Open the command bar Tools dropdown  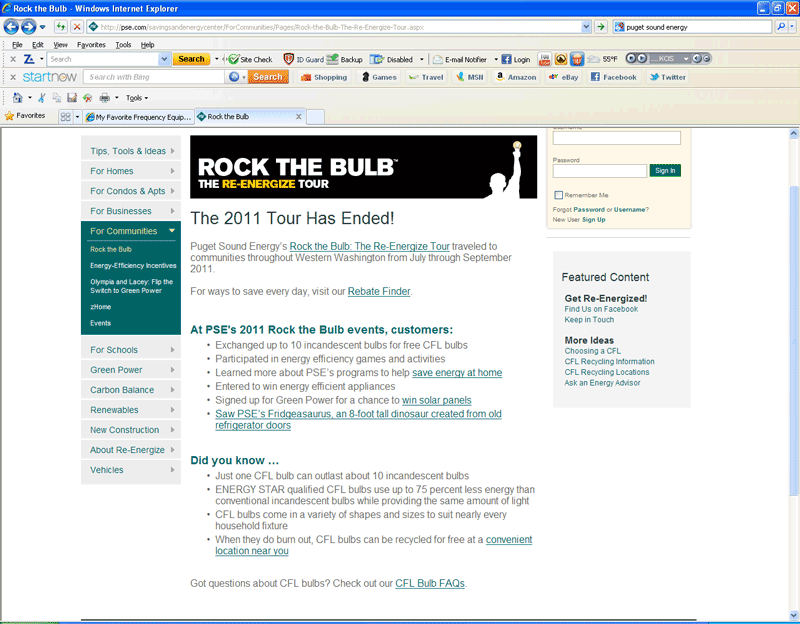[x=137, y=98]
